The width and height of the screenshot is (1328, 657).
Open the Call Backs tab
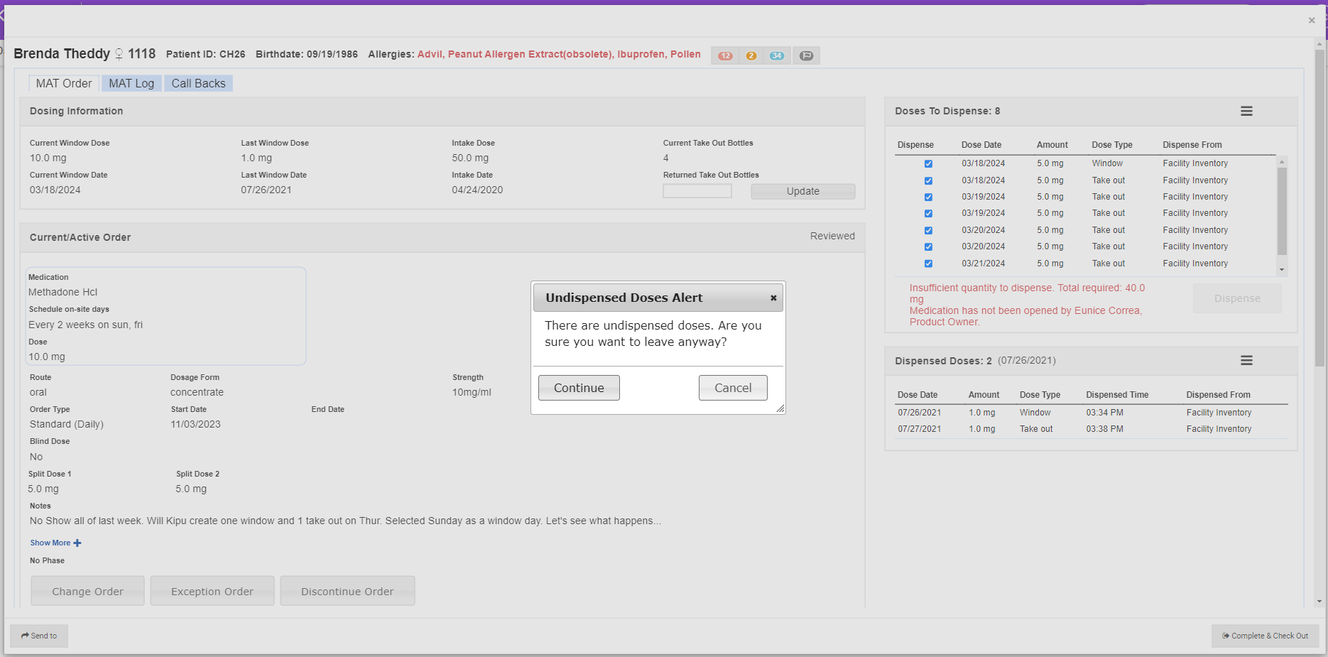click(198, 83)
